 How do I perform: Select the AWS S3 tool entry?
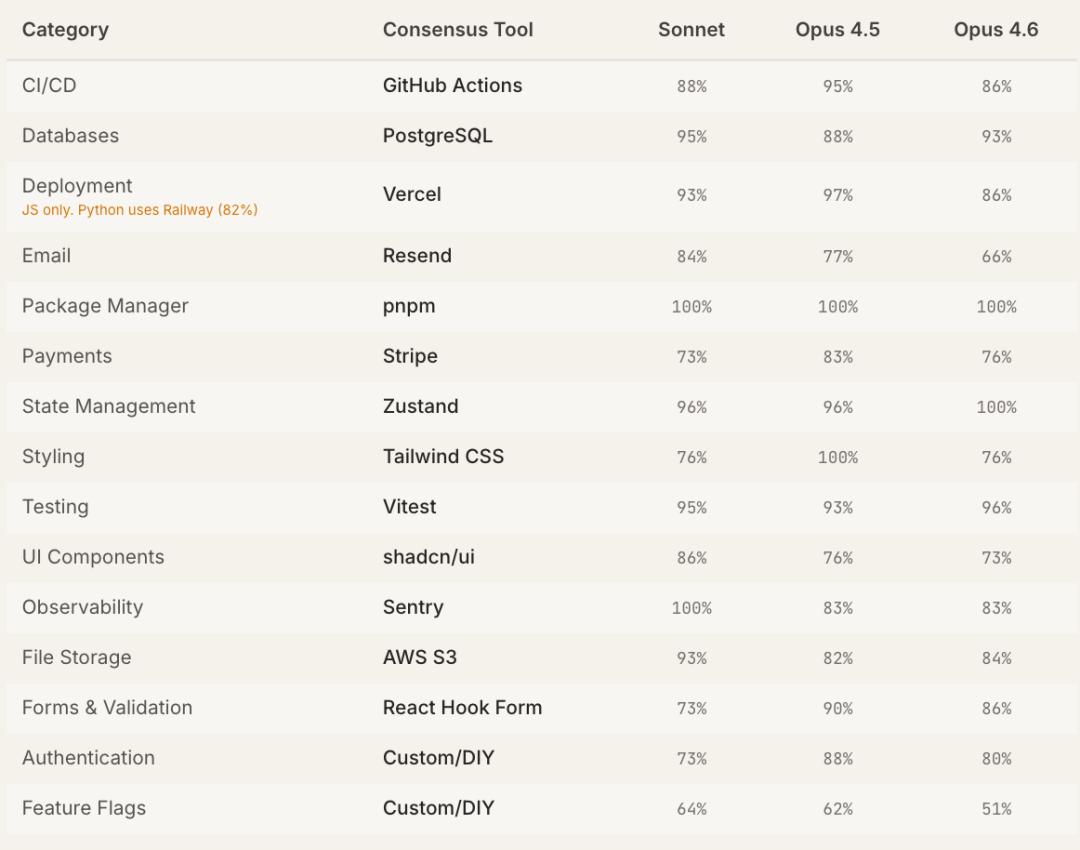(419, 658)
